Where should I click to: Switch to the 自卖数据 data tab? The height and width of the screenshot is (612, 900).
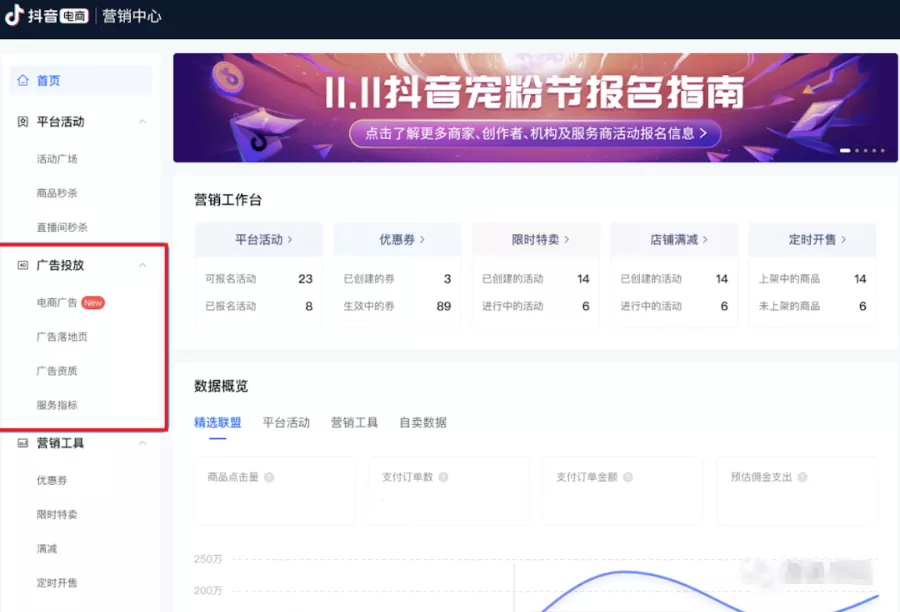tap(424, 422)
